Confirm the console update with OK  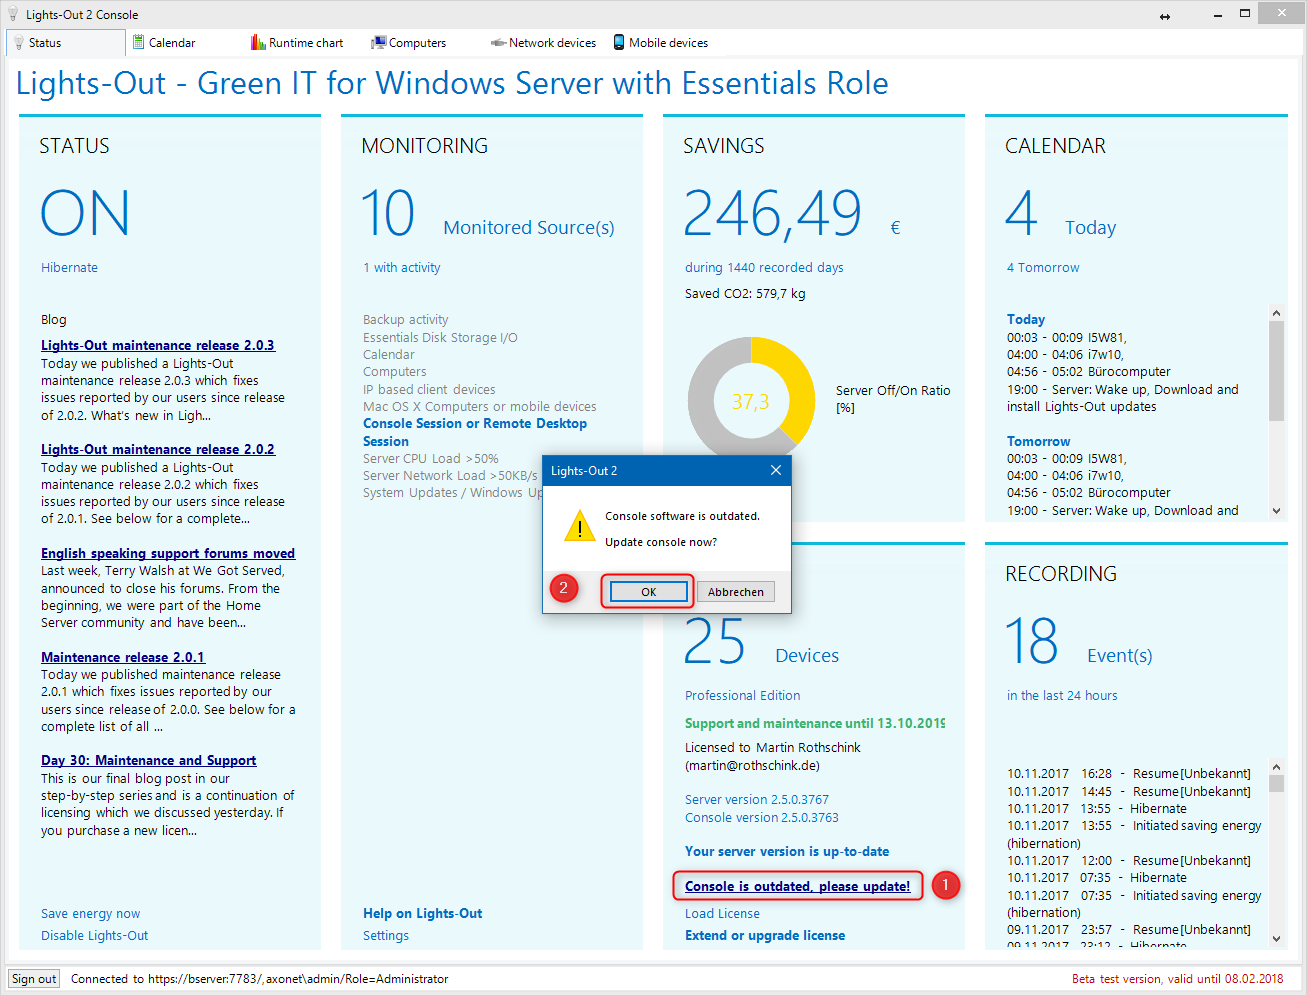click(x=648, y=592)
